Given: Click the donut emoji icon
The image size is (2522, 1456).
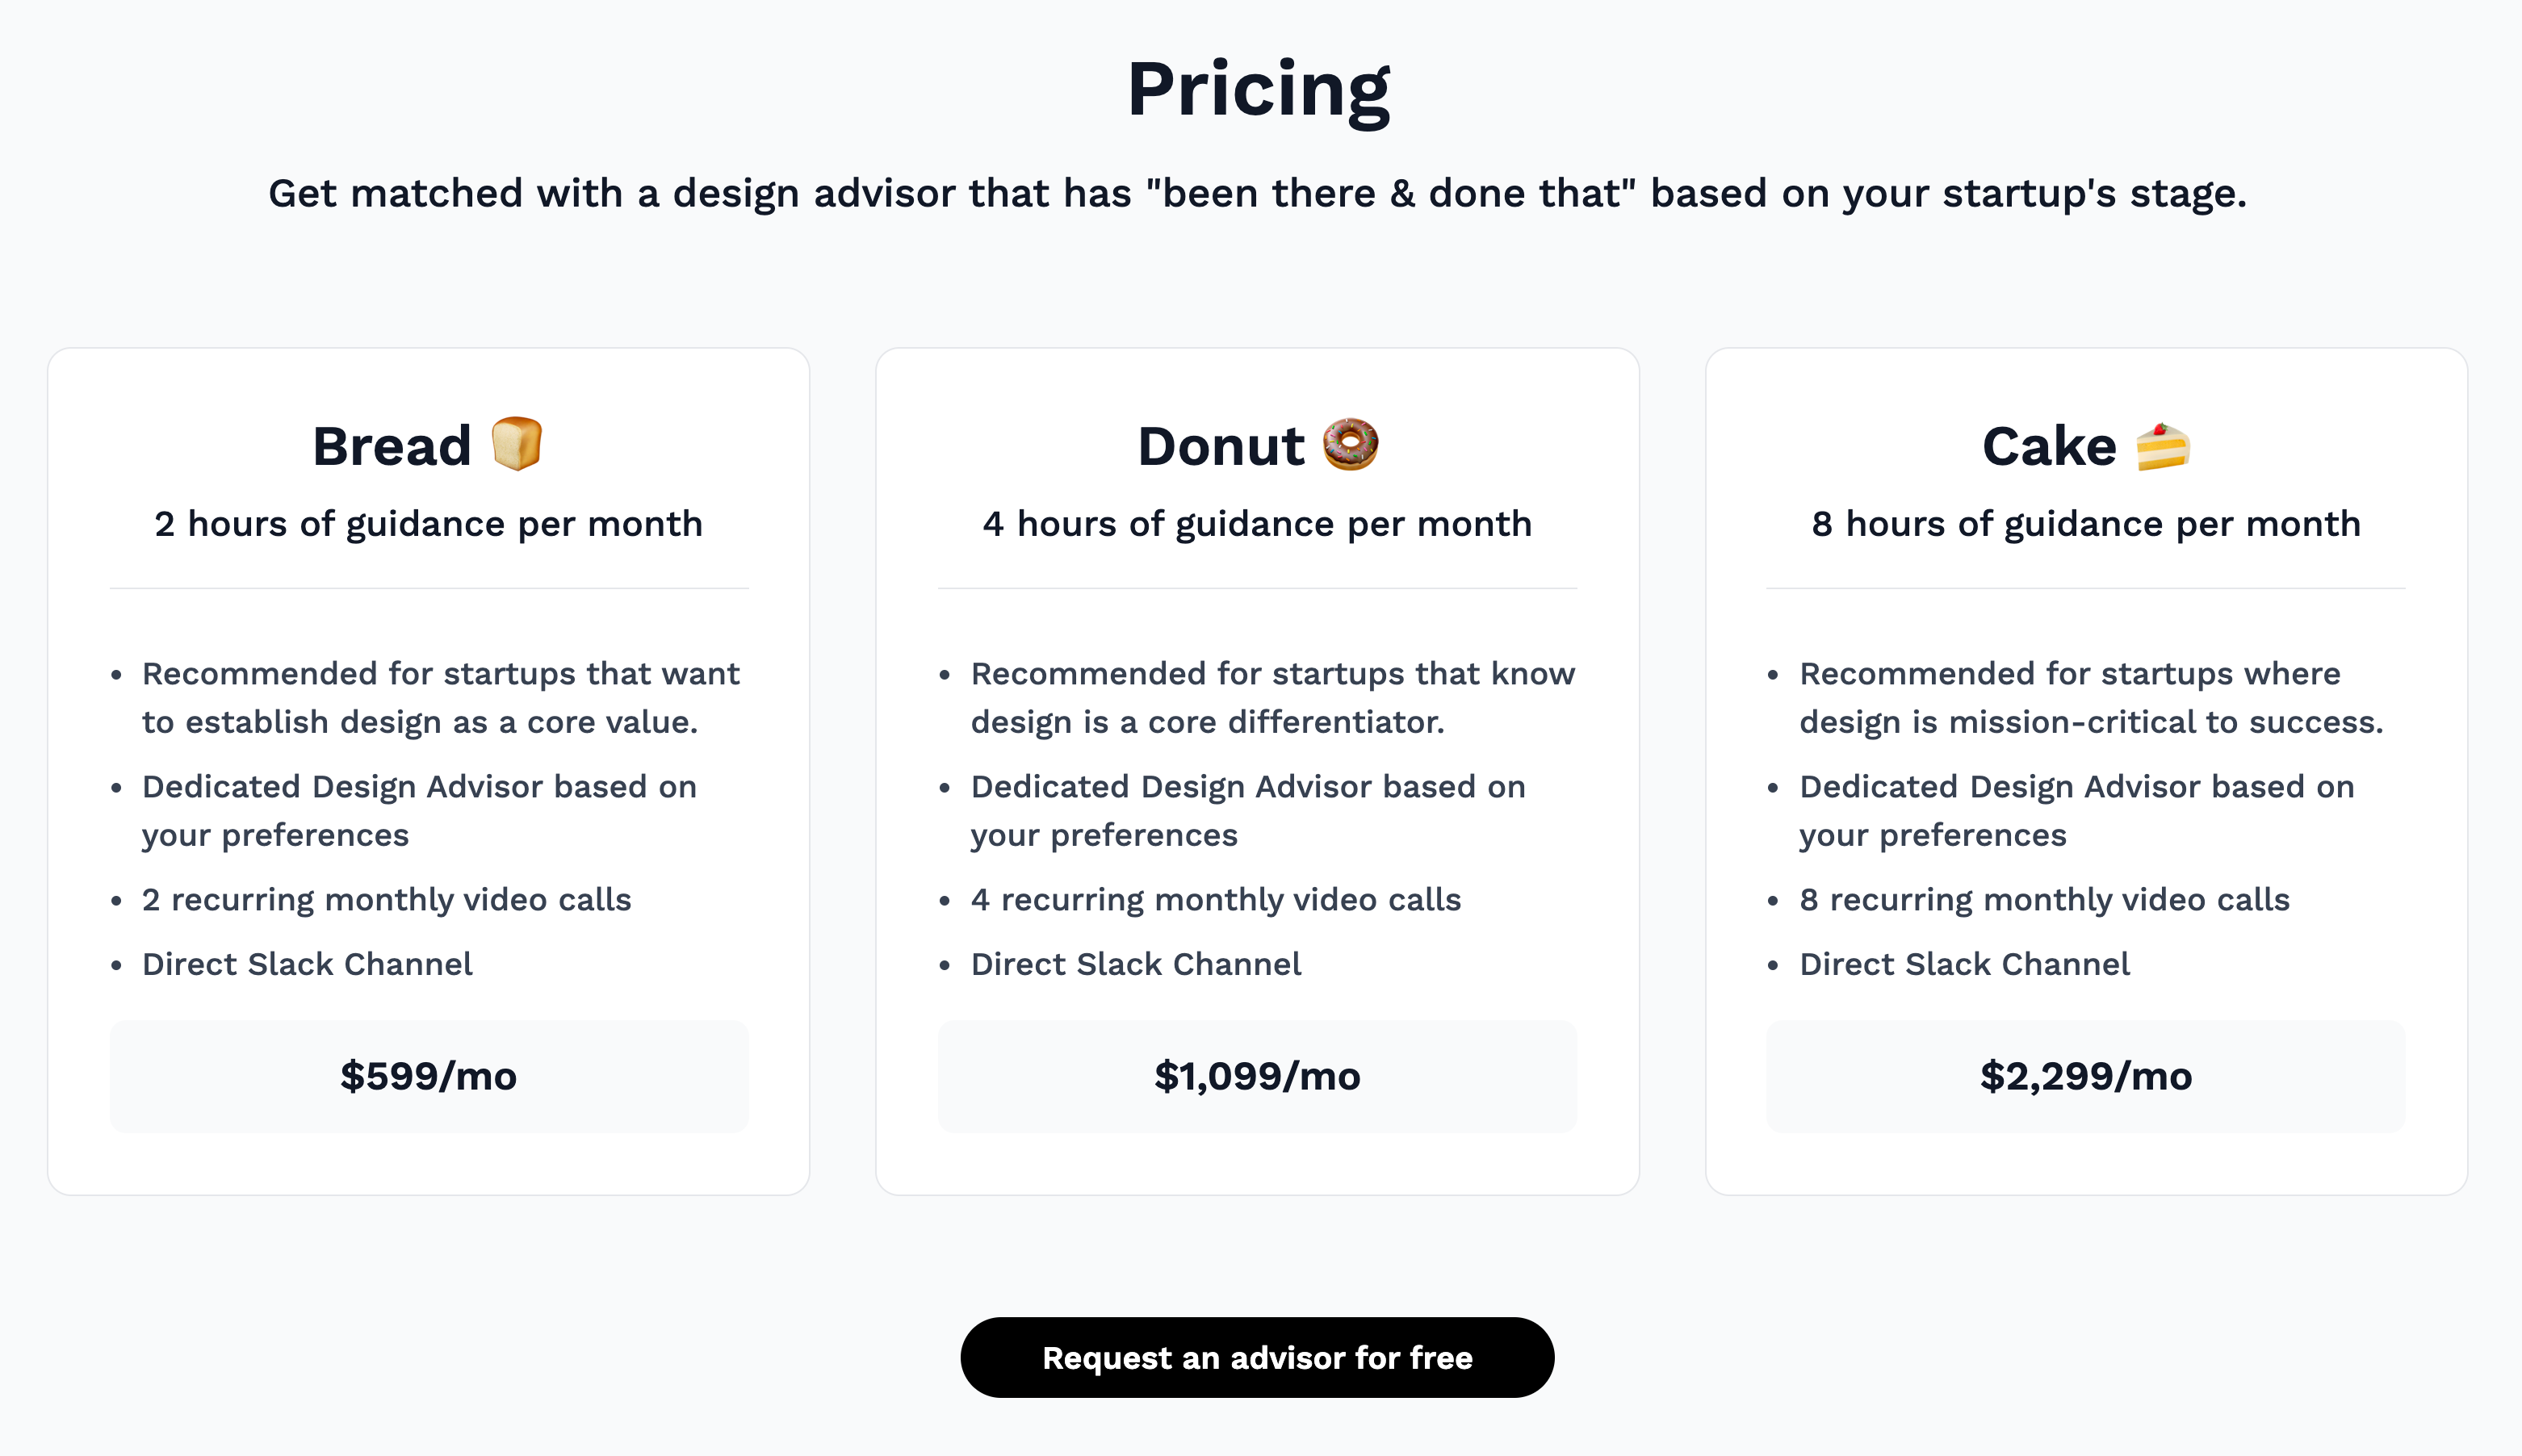Looking at the screenshot, I should (1350, 444).
